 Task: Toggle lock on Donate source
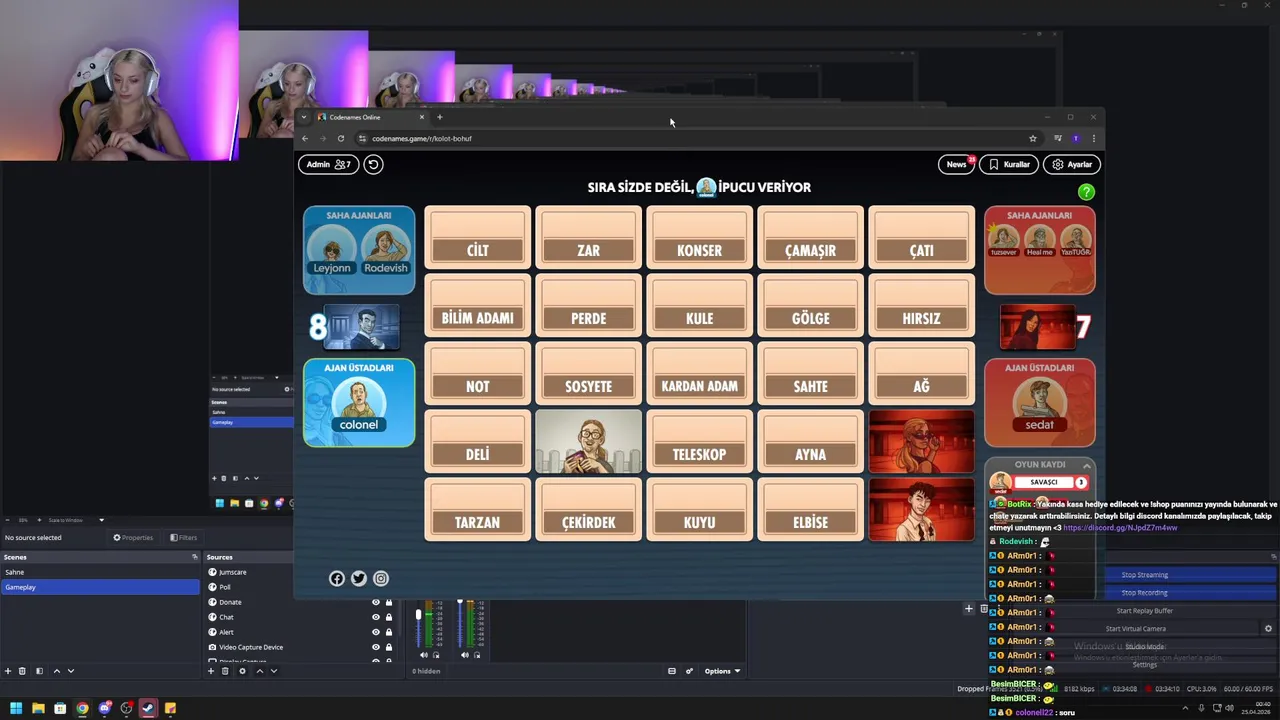[x=389, y=602]
